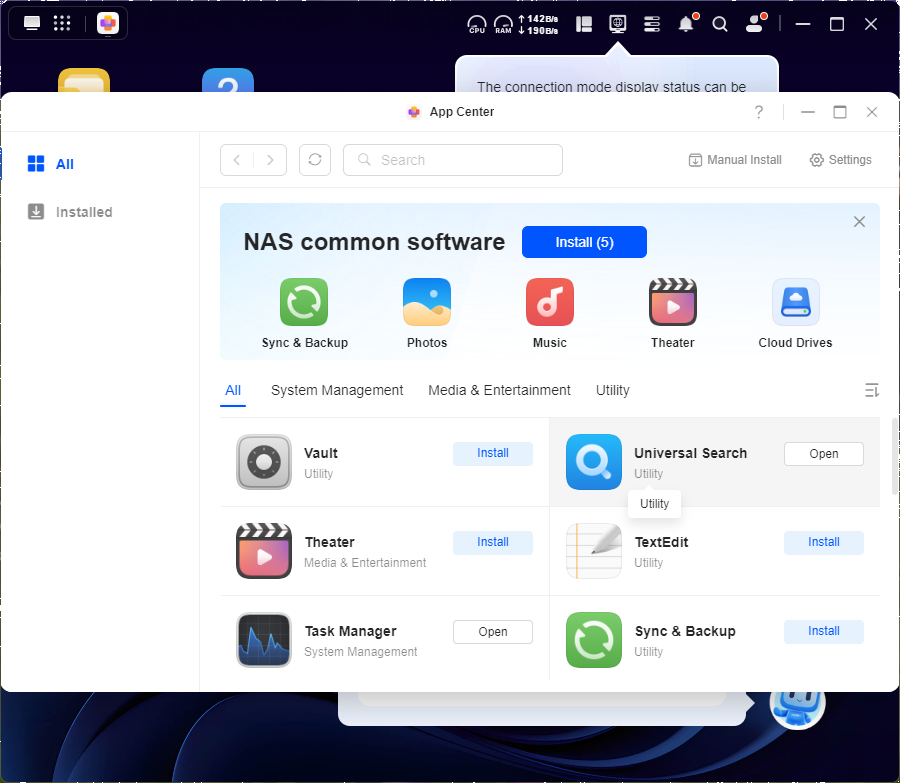Go back with the left chevron

[x=237, y=160]
